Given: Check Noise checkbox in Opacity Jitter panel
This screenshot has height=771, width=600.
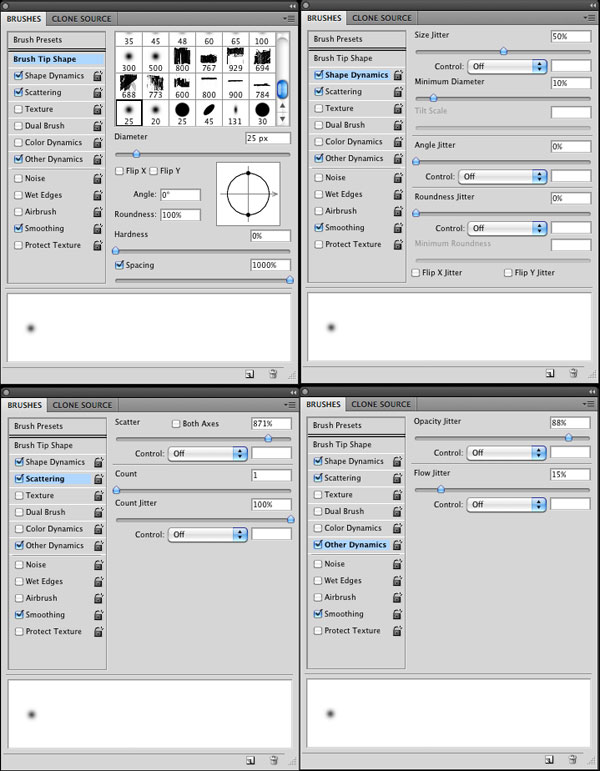Looking at the screenshot, I should point(318,563).
